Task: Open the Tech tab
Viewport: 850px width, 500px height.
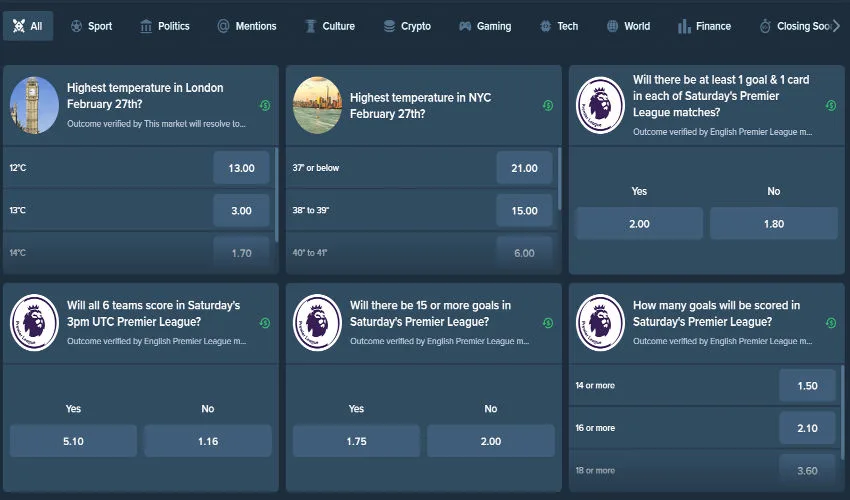Action: tap(559, 26)
